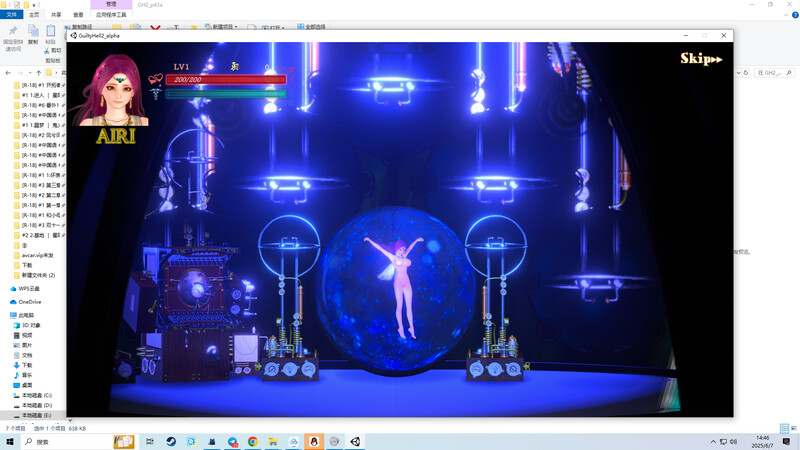This screenshot has width=800, height=450.
Task: Click the 剪切 scissors button in ribbon
Action: [x=53, y=51]
